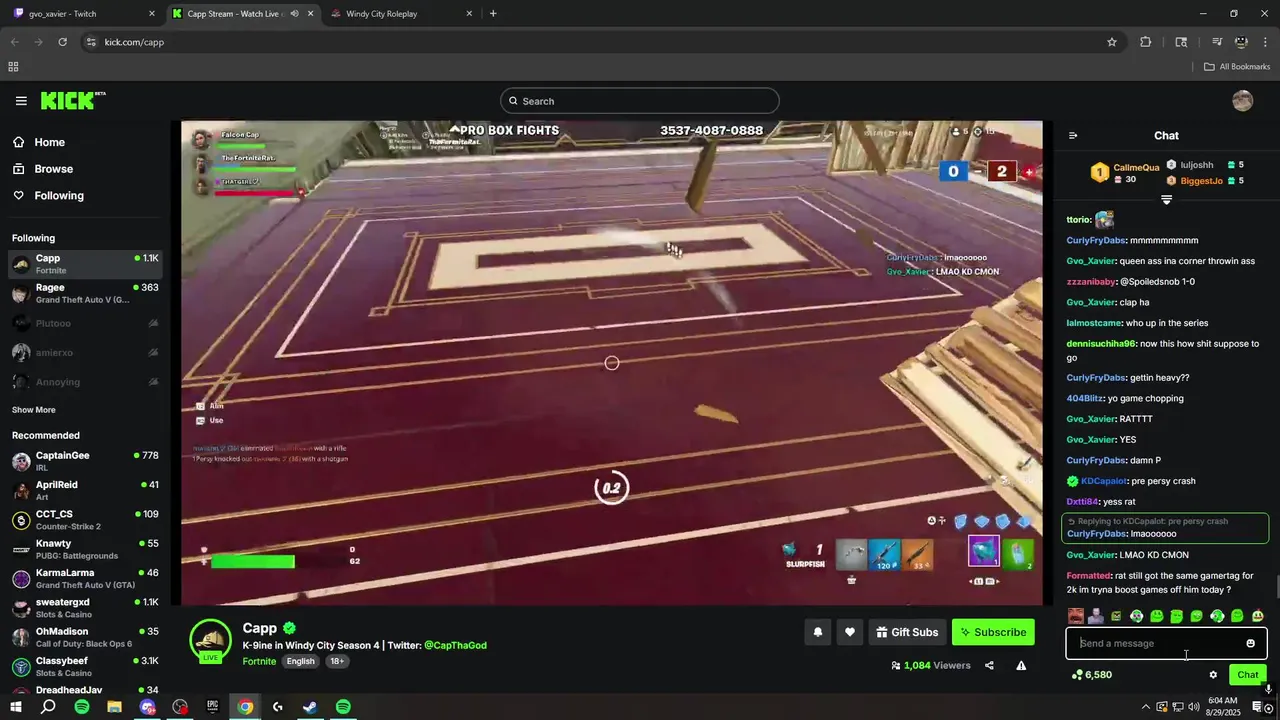Open Chrome three-dot menu

click(1264, 42)
